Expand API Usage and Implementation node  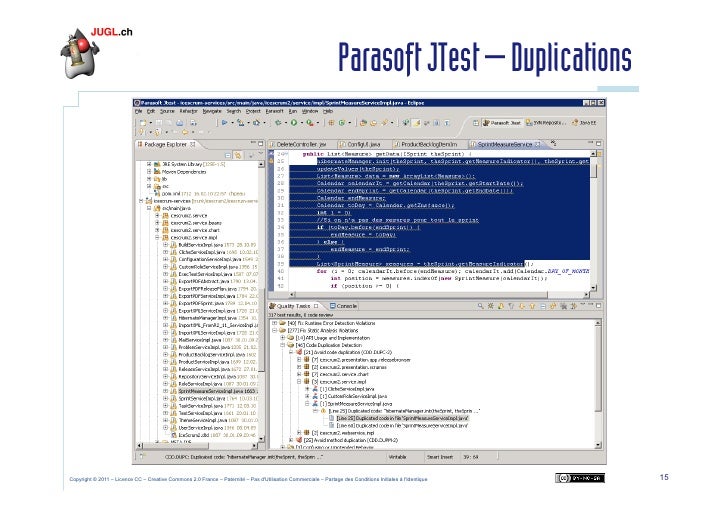tap(283, 338)
